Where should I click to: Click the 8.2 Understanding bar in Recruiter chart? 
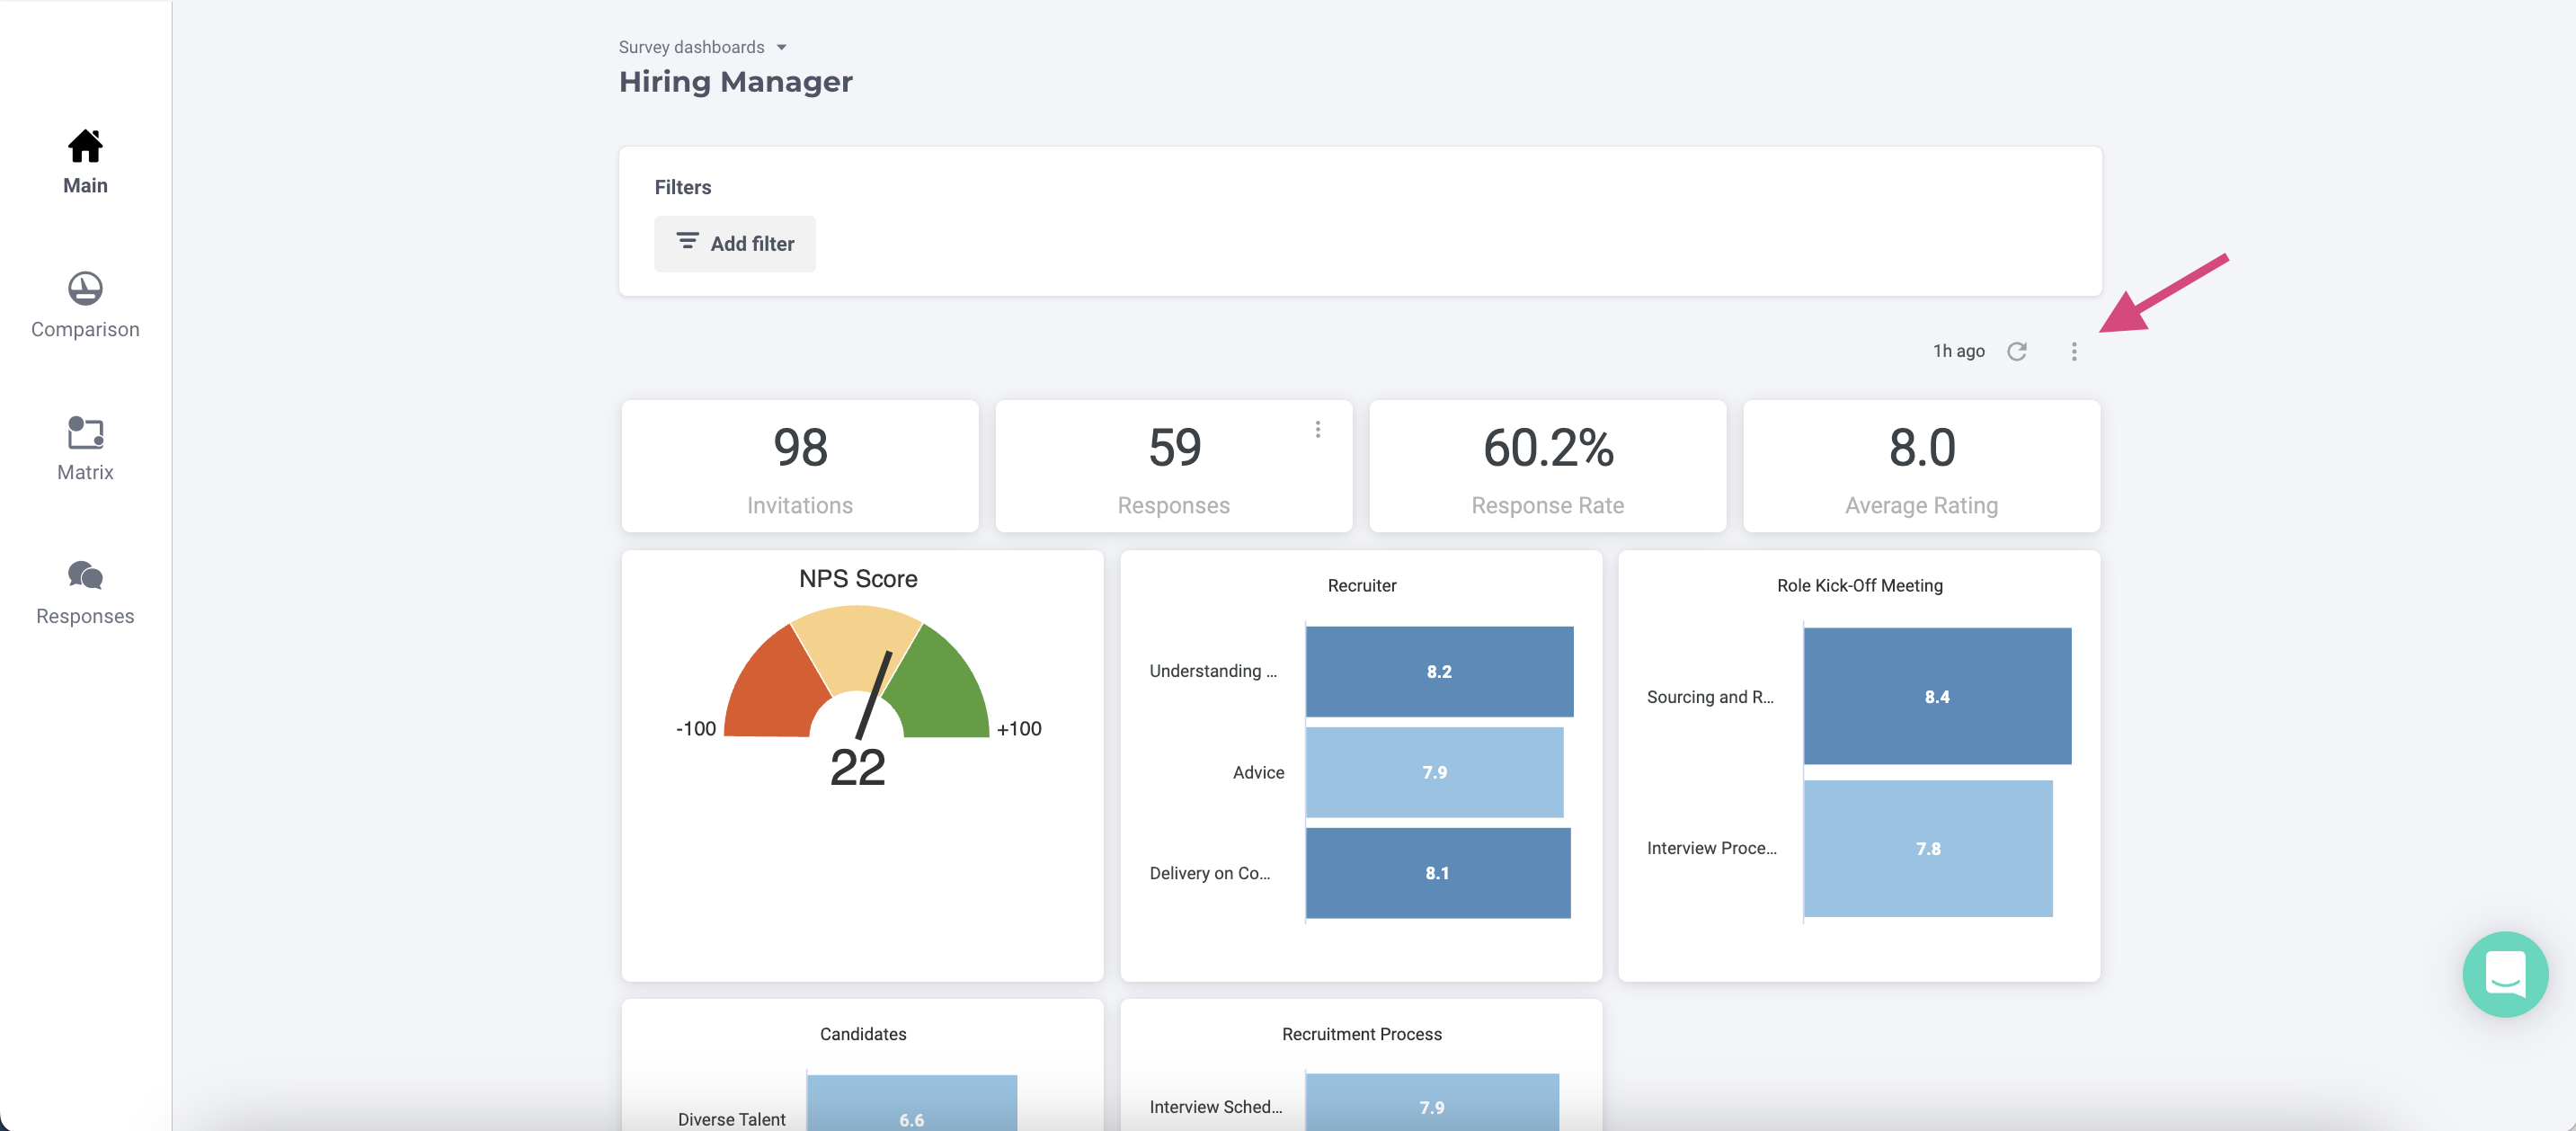pyautogui.click(x=1438, y=672)
